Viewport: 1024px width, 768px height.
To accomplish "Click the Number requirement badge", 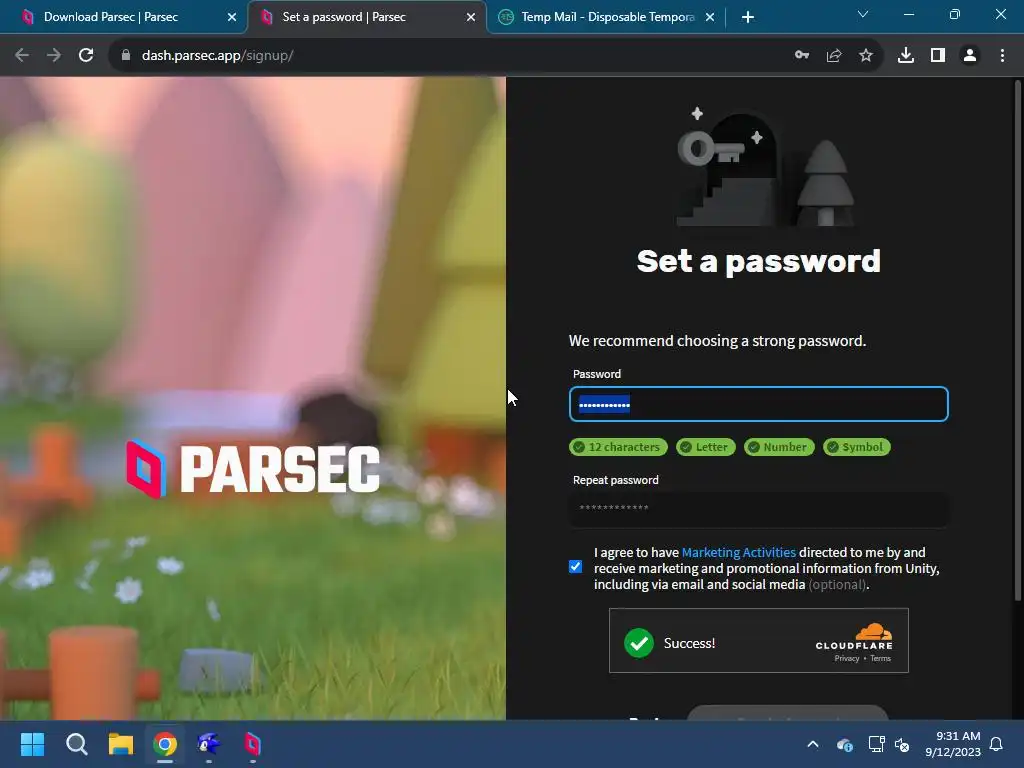I will pyautogui.click(x=778, y=447).
